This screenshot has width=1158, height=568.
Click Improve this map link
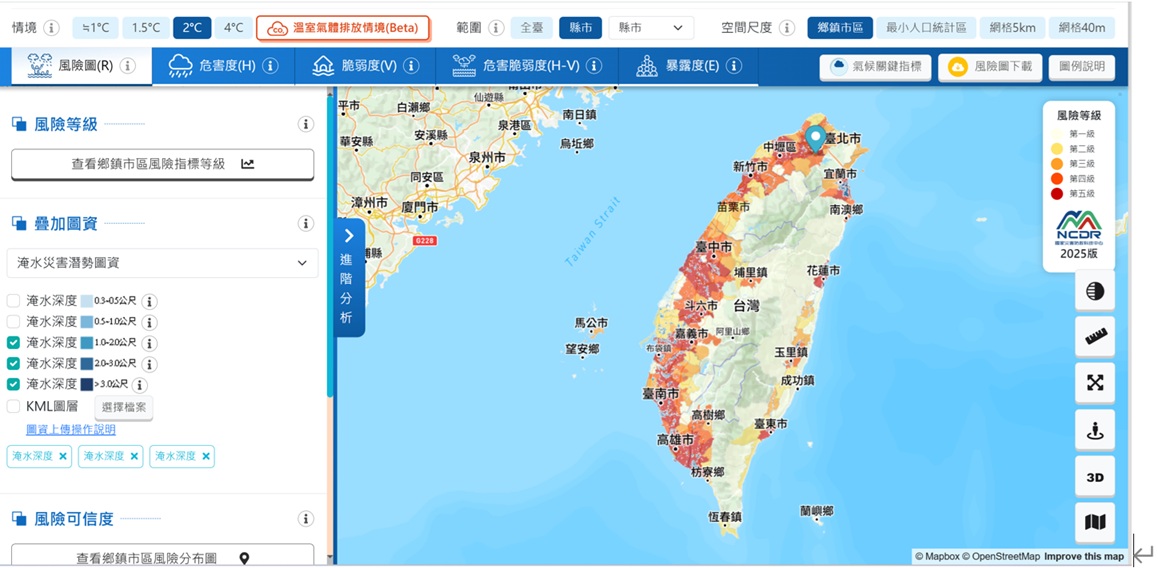point(1084,556)
